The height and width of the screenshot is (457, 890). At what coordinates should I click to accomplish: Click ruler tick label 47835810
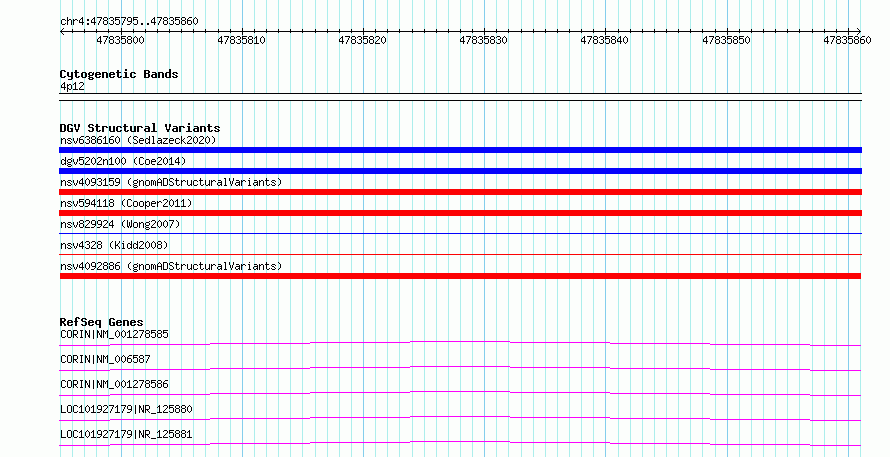coord(241,40)
